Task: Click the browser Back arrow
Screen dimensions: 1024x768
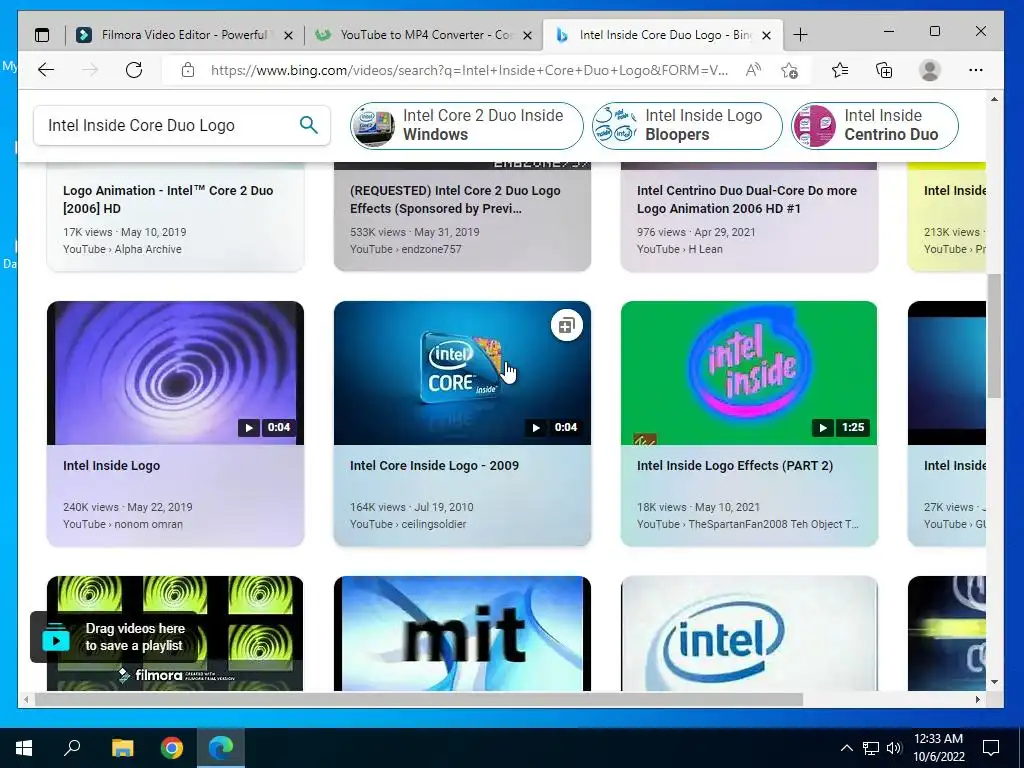Action: 46,70
